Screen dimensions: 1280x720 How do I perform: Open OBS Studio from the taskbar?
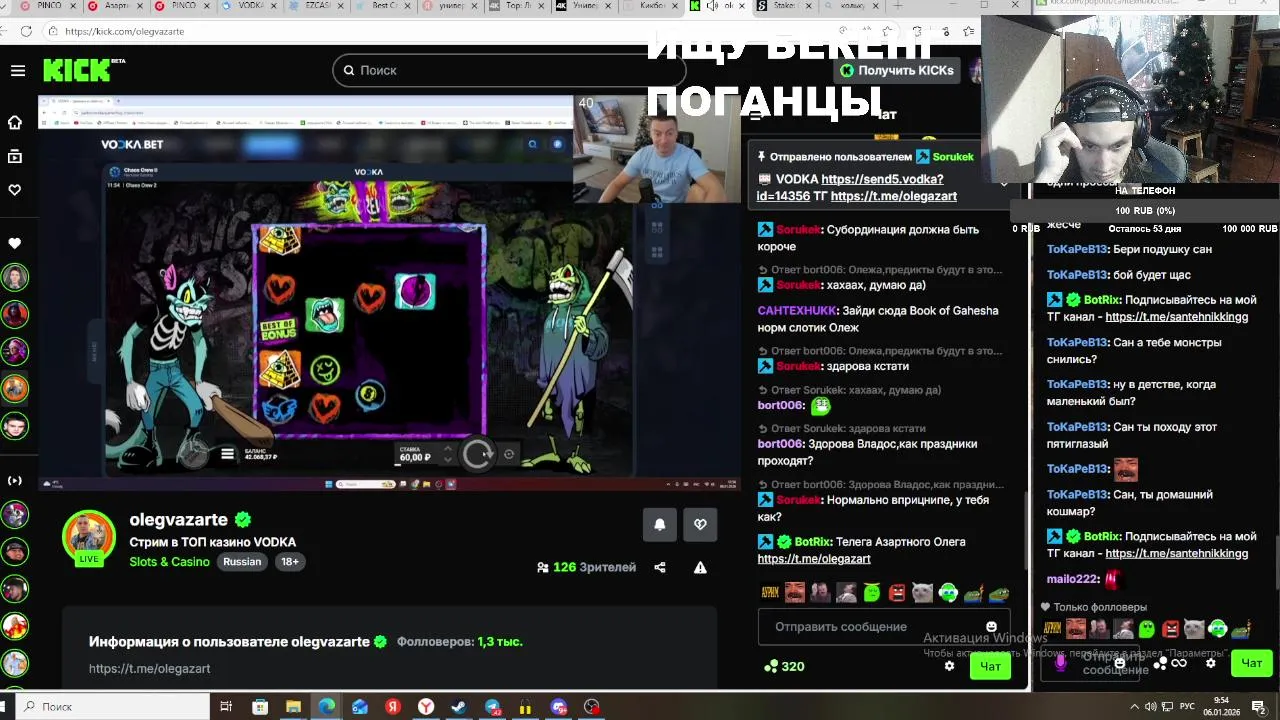[592, 707]
